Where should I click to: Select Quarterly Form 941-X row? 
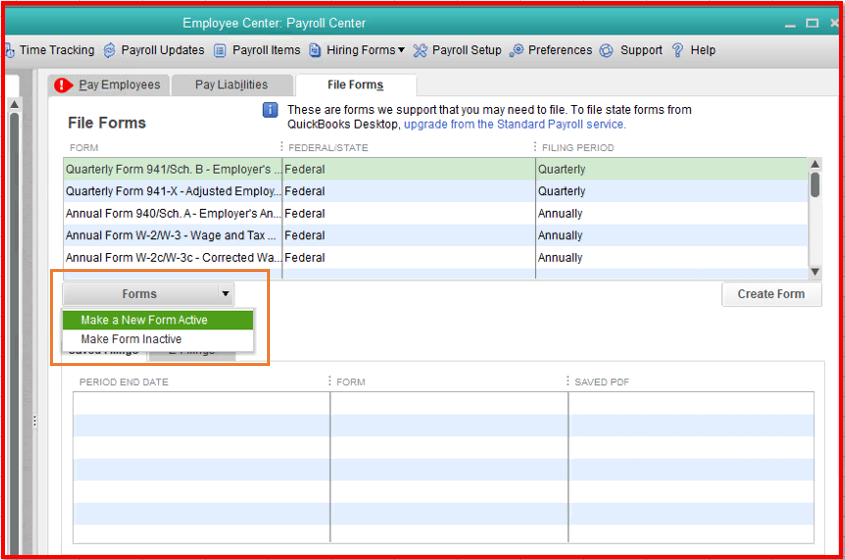click(435, 191)
